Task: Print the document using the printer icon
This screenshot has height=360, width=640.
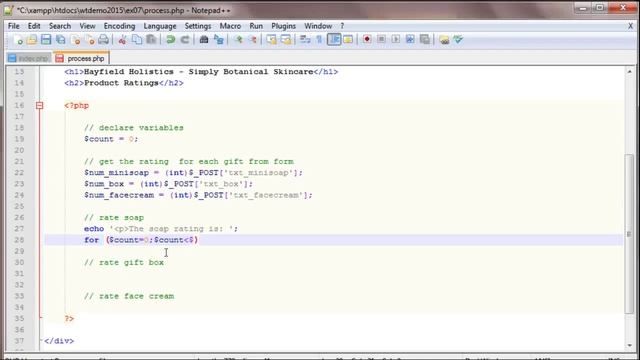Action: tap(104, 40)
